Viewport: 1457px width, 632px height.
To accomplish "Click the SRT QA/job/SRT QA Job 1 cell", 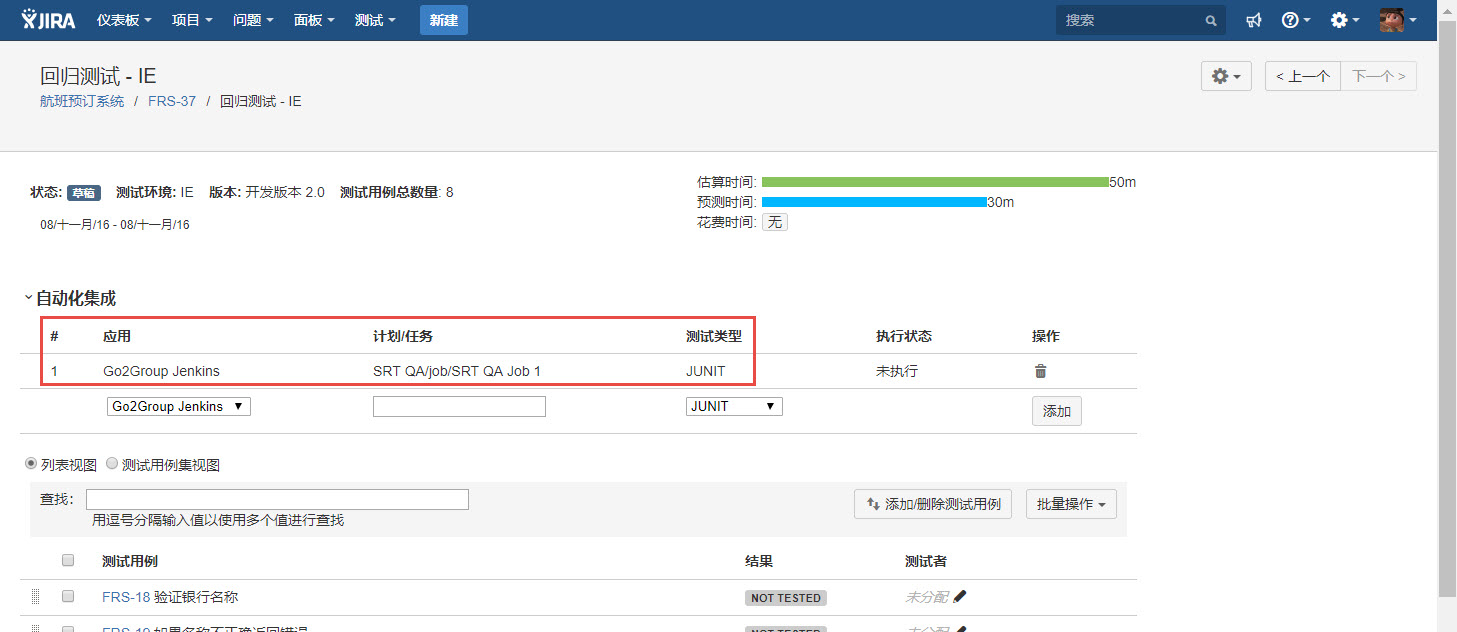I will [x=457, y=371].
